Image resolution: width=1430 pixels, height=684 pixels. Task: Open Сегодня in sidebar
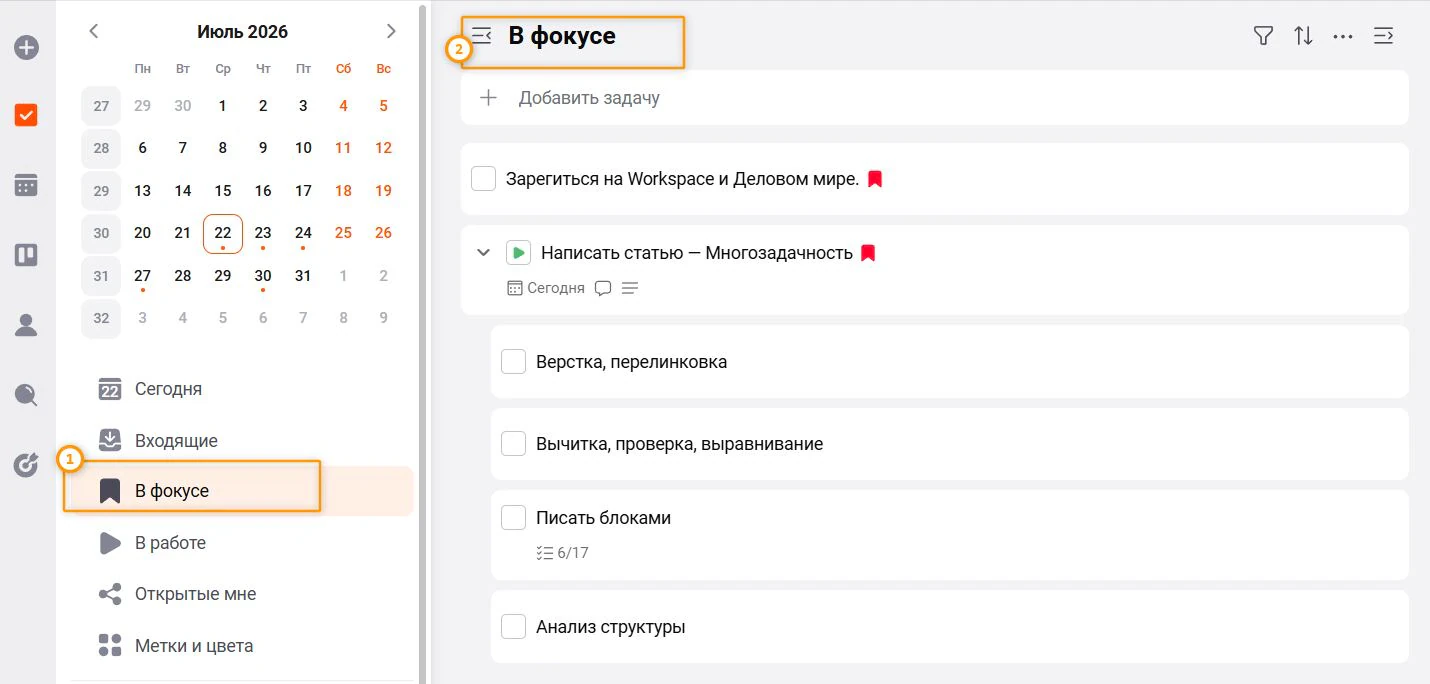pyautogui.click(x=240, y=389)
